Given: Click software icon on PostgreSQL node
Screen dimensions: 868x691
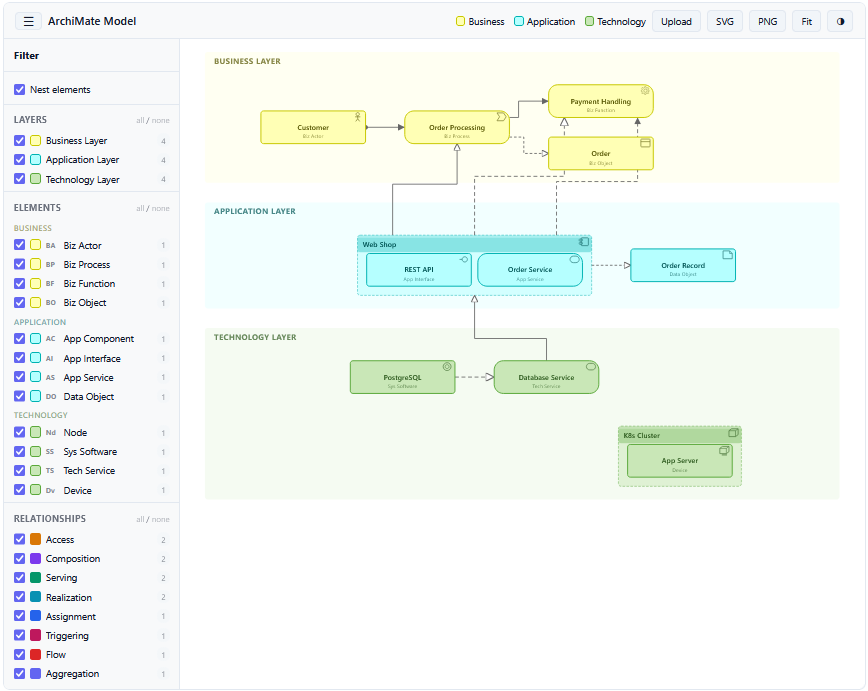Looking at the screenshot, I should click(x=447, y=367).
